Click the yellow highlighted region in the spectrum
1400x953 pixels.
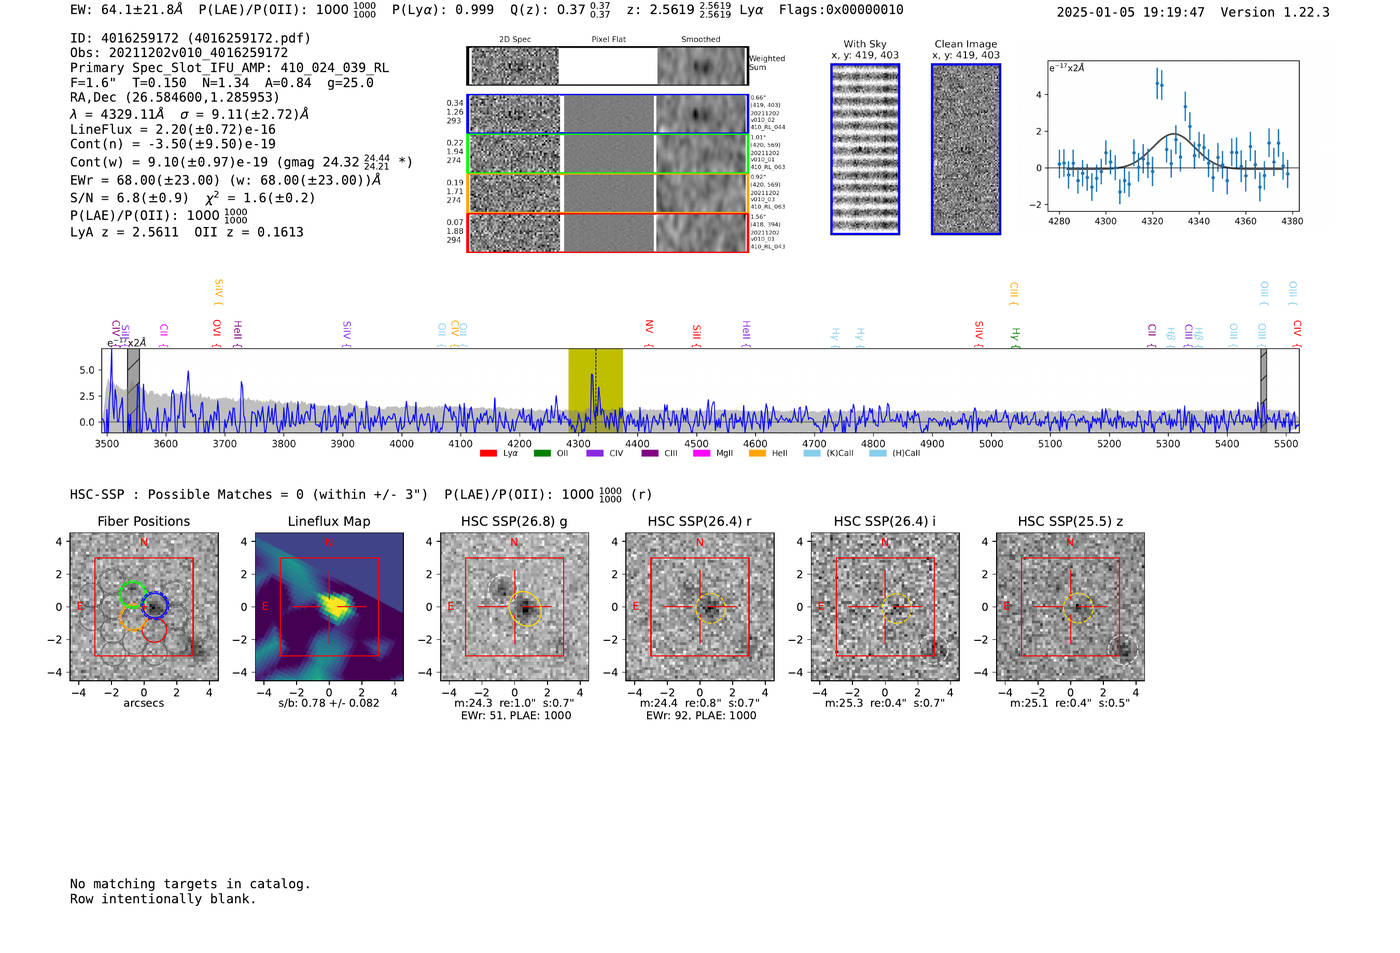[595, 390]
